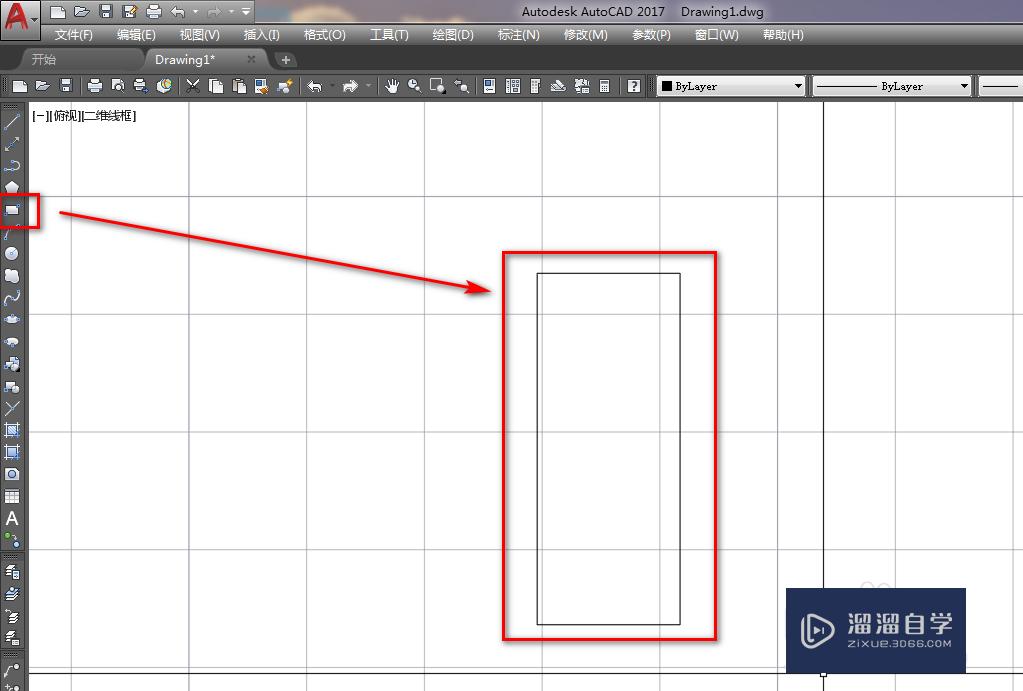This screenshot has width=1023, height=691.
Task: Click the Plot (print) icon
Action: 95,85
